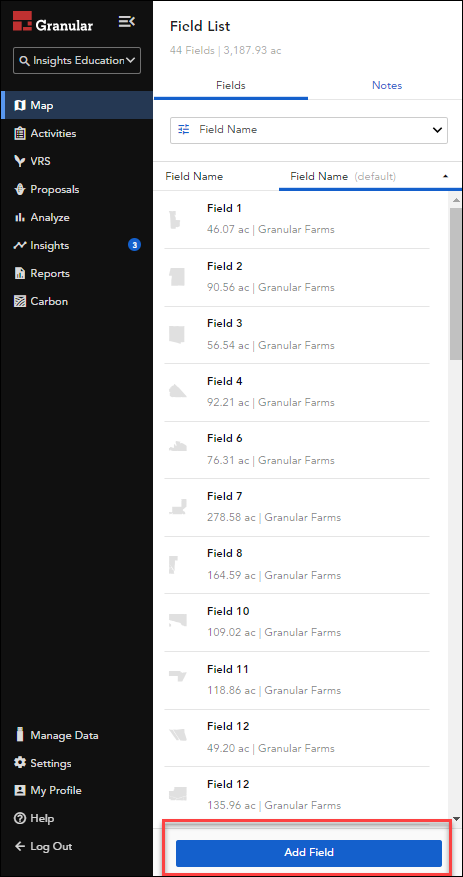The image size is (463, 877).
Task: Toggle sort arrow on Field Name default
Action: [446, 176]
